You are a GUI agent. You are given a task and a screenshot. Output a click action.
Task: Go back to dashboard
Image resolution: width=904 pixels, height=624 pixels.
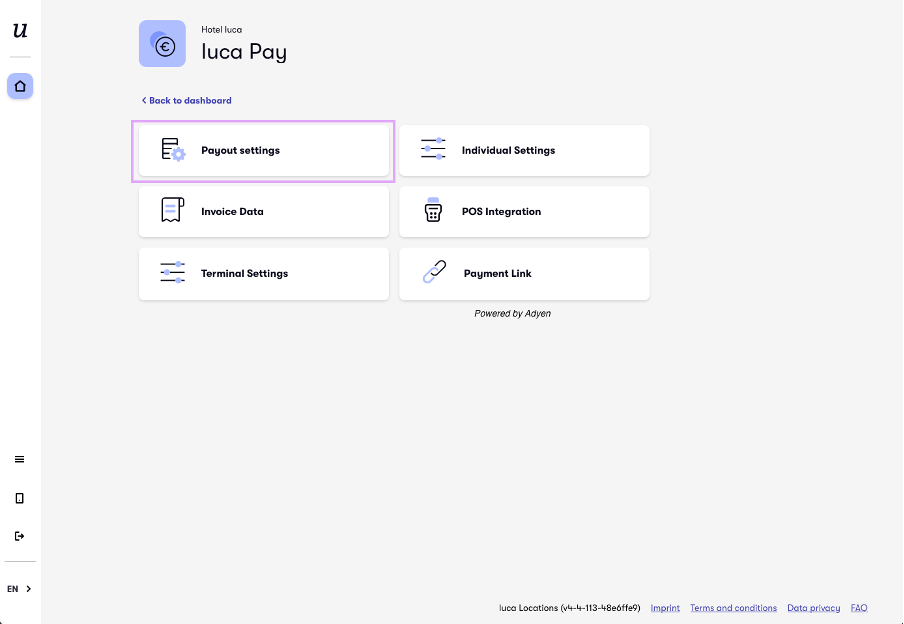pos(187,100)
